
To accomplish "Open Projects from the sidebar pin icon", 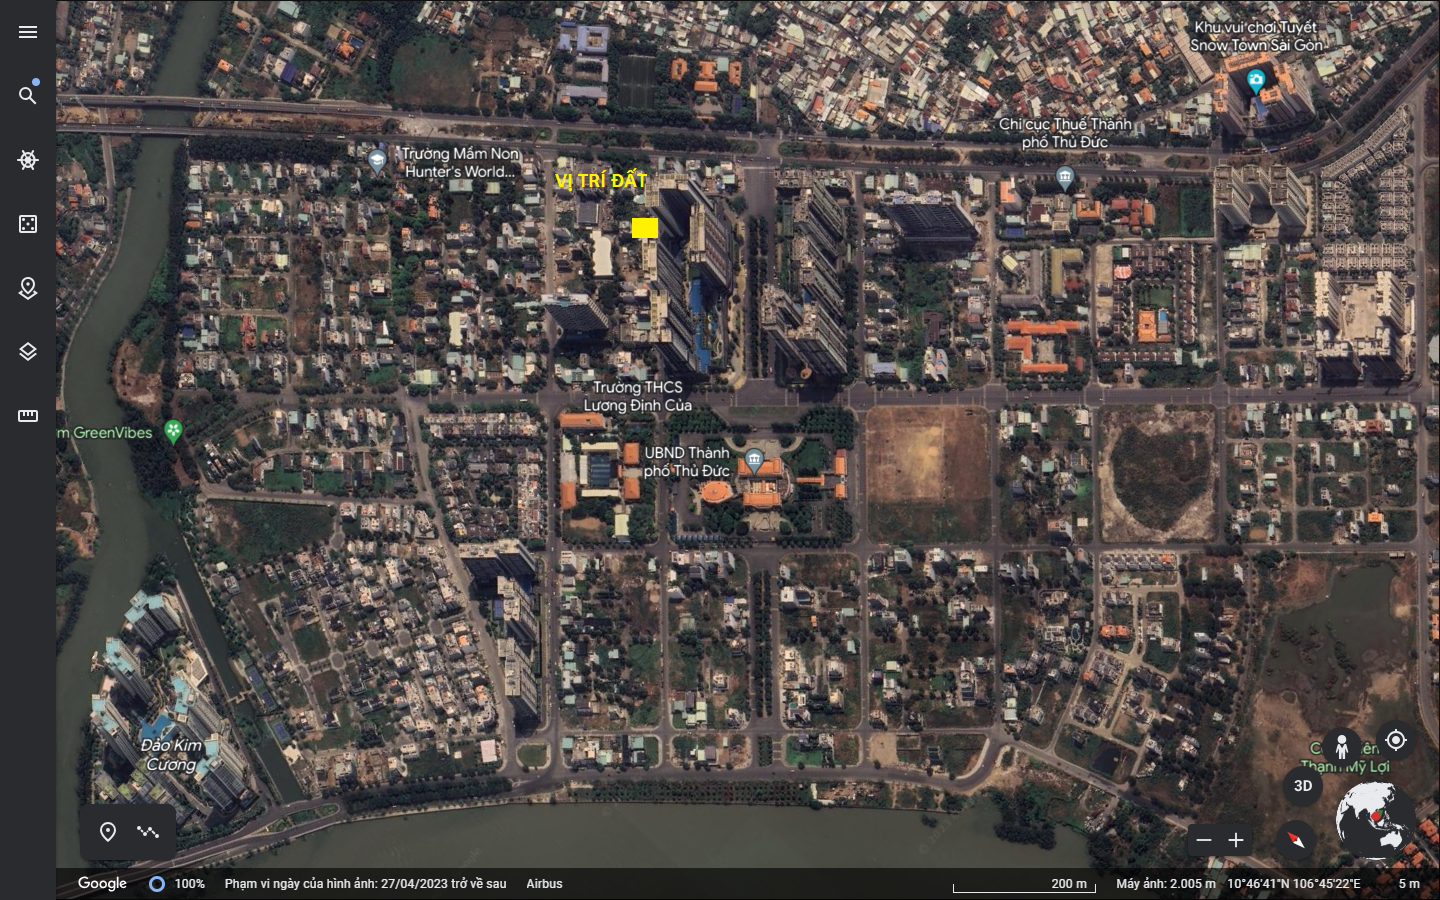I will (28, 288).
